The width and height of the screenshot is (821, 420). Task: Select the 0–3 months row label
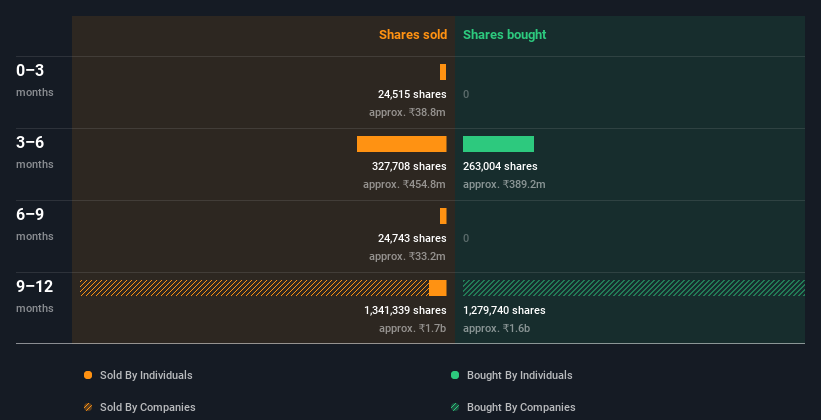click(35, 80)
